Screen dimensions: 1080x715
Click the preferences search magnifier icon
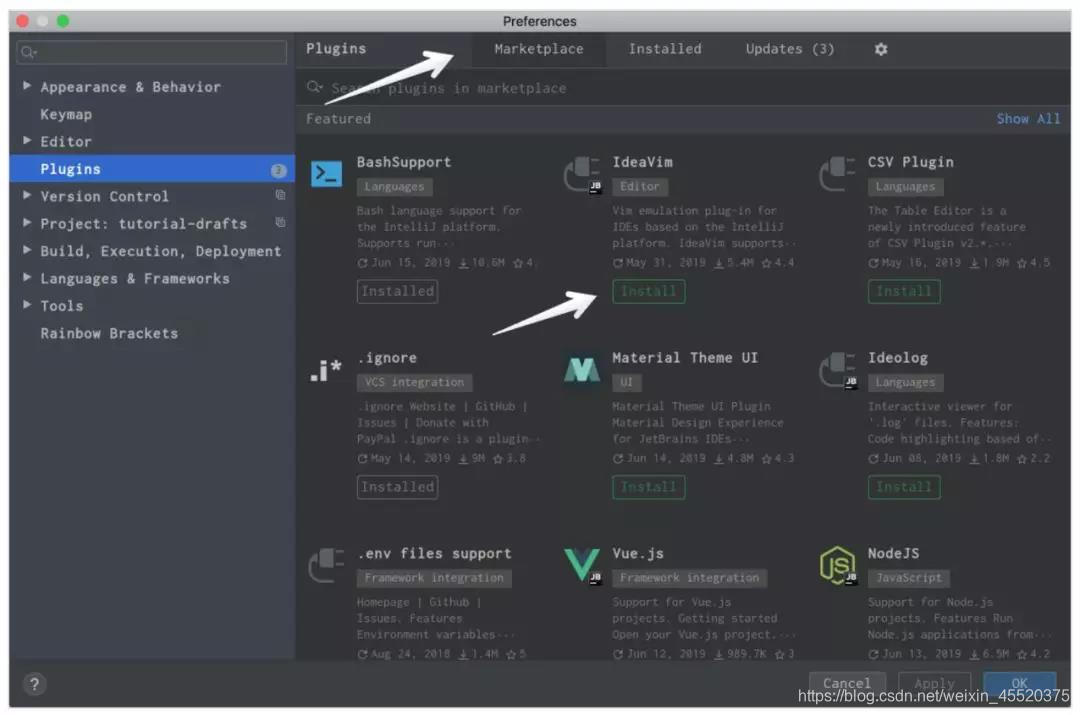[28, 52]
